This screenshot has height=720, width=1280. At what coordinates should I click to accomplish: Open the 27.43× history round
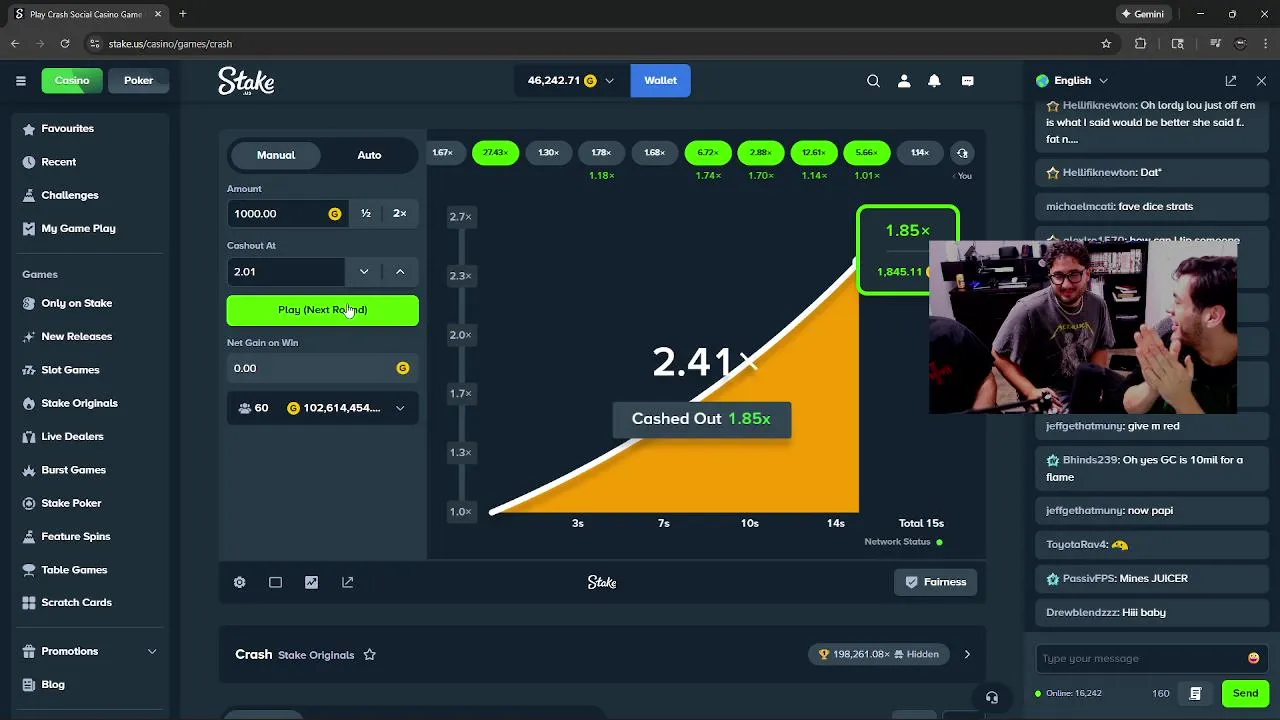pos(495,153)
